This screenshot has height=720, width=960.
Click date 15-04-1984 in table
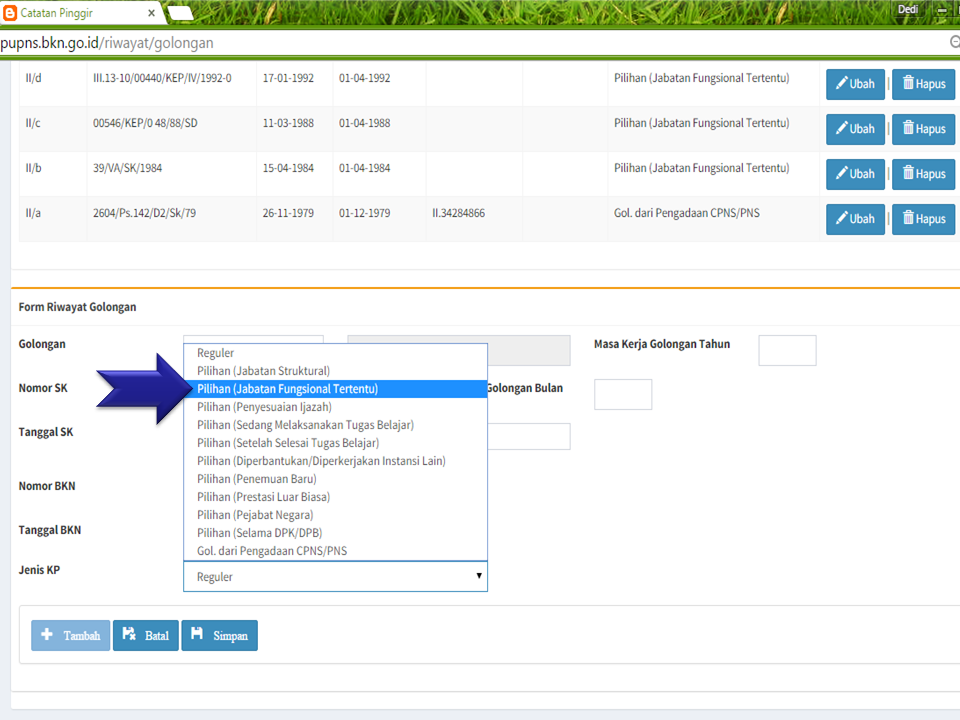[x=288, y=168]
